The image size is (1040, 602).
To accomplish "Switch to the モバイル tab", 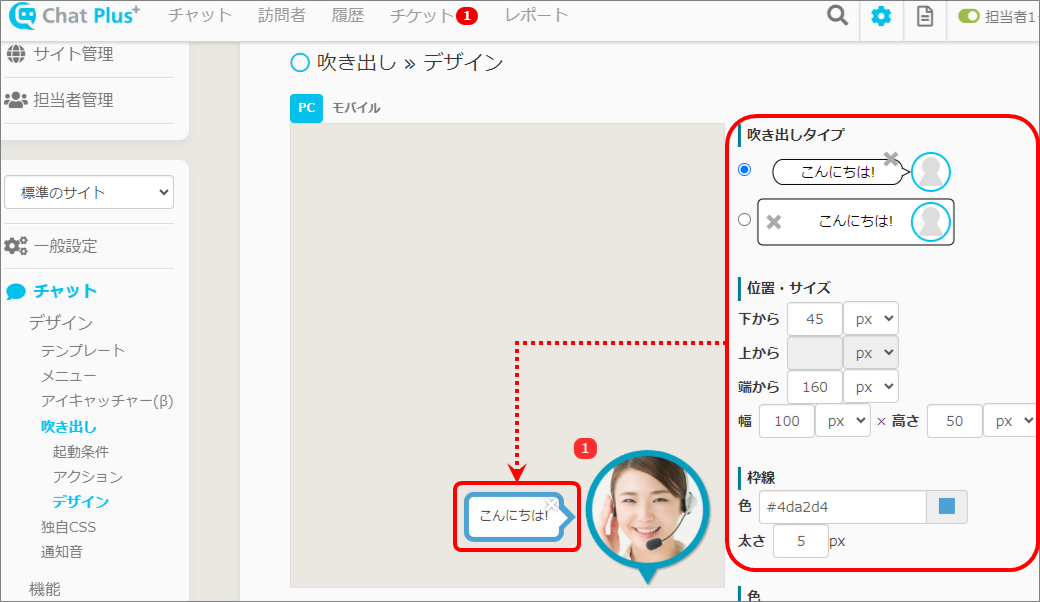I will (356, 108).
